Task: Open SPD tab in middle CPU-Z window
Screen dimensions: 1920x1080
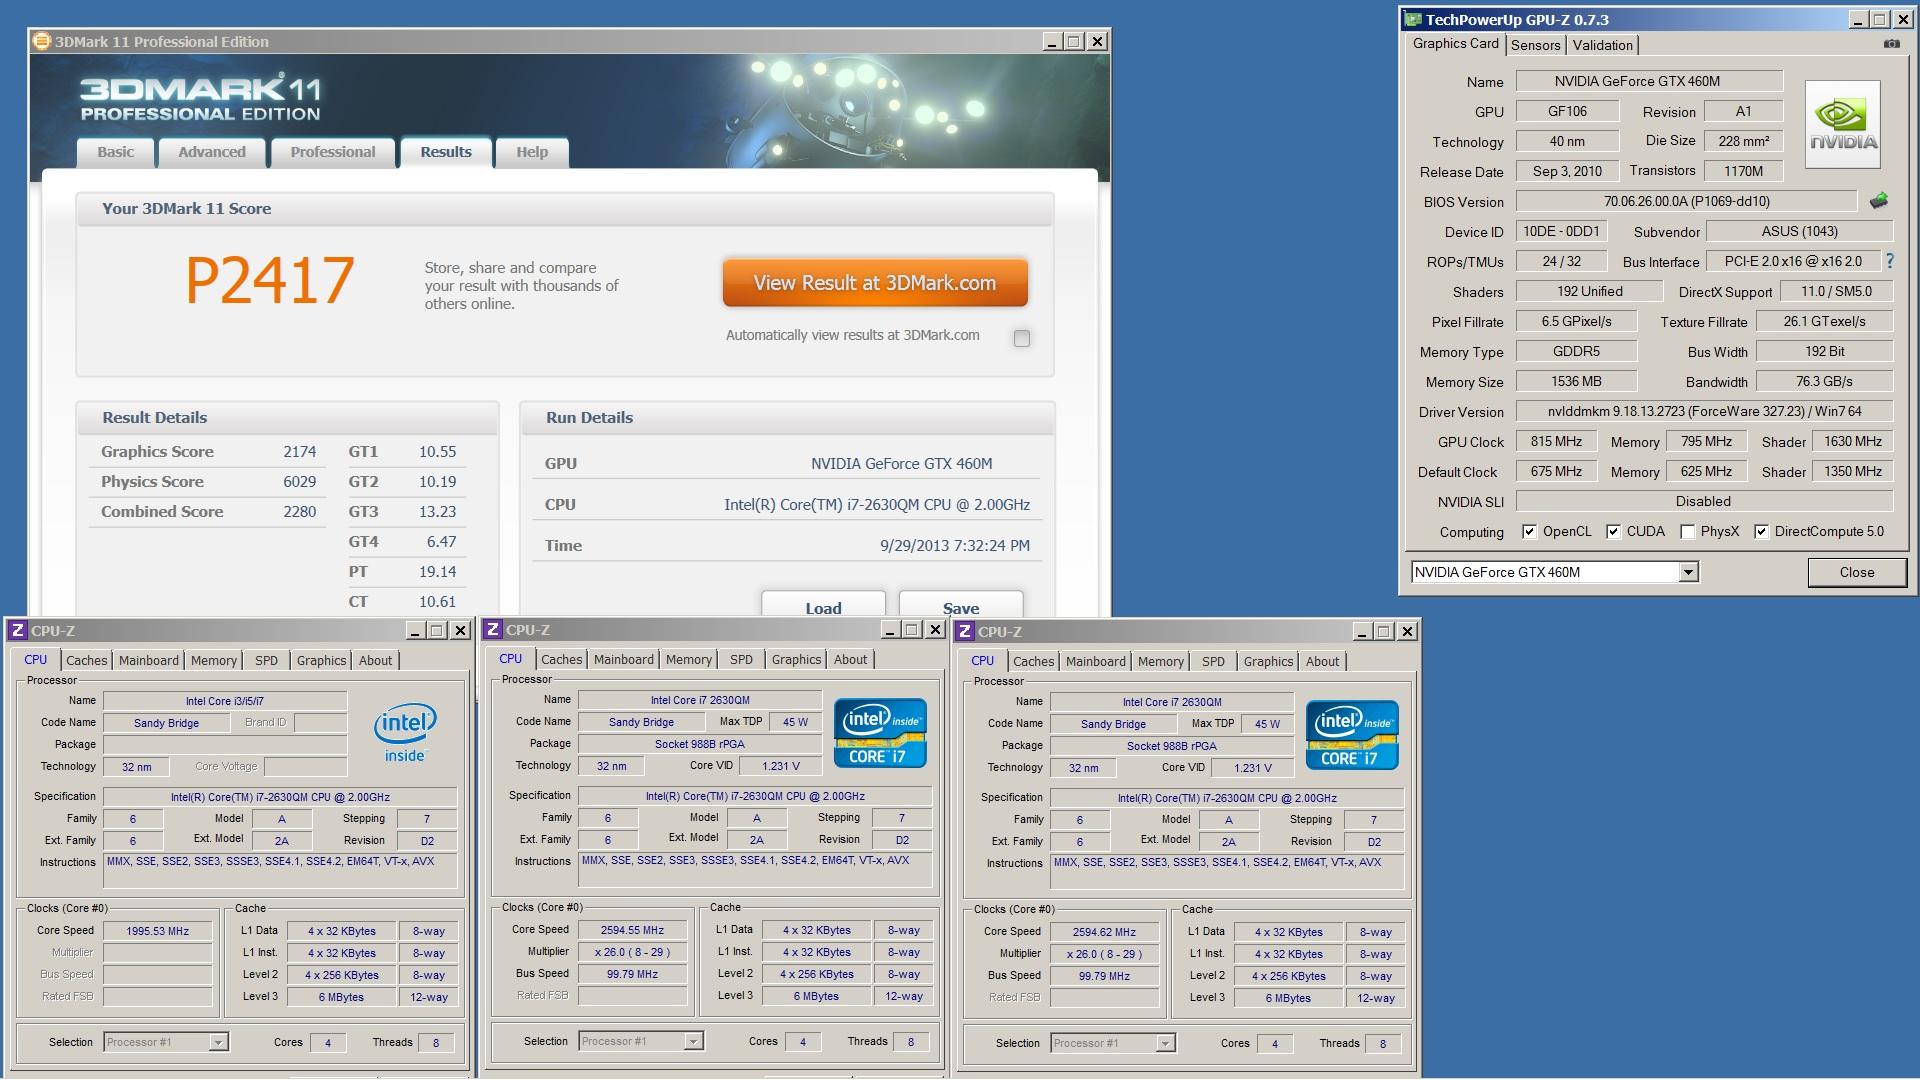Action: click(741, 659)
